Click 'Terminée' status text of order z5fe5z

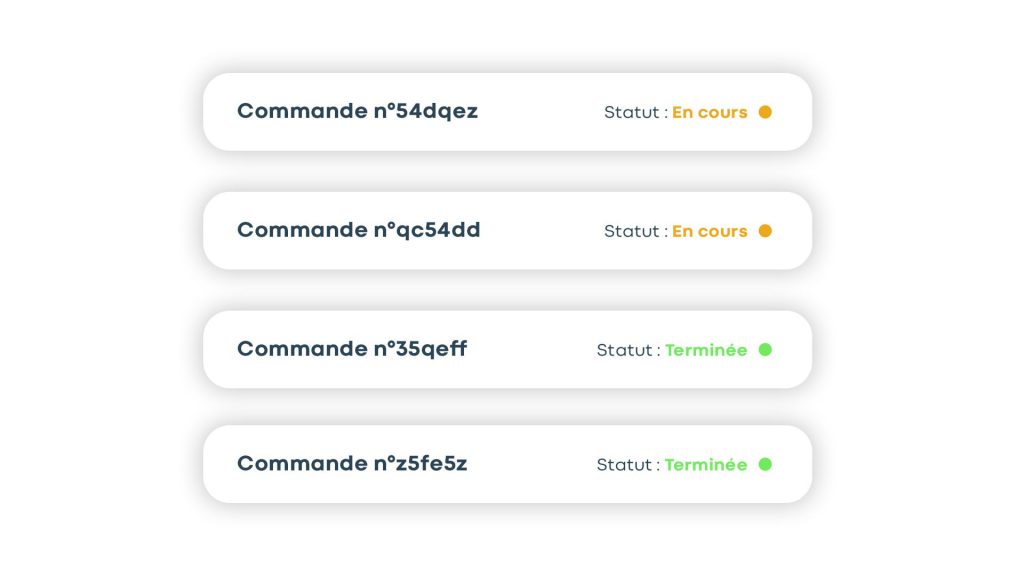(706, 465)
